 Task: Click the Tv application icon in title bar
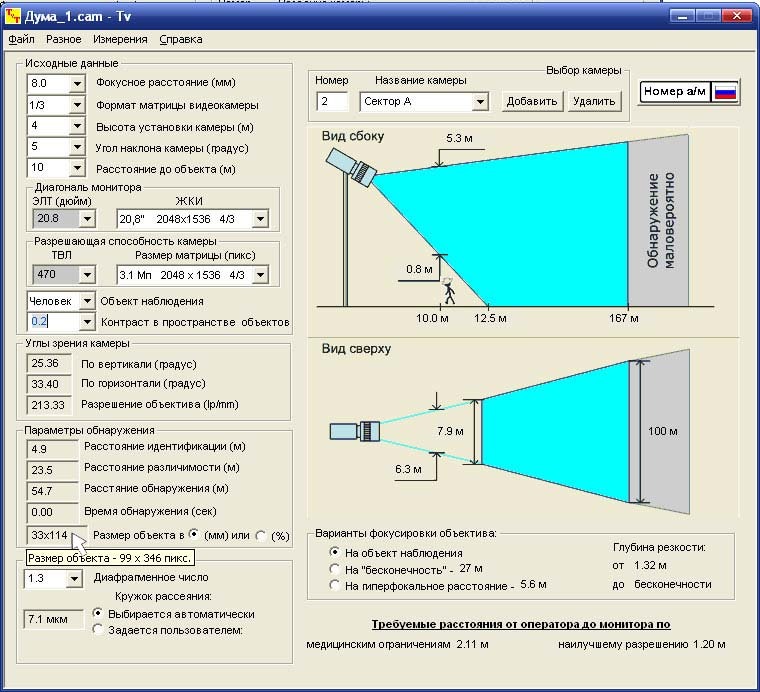(x=13, y=16)
